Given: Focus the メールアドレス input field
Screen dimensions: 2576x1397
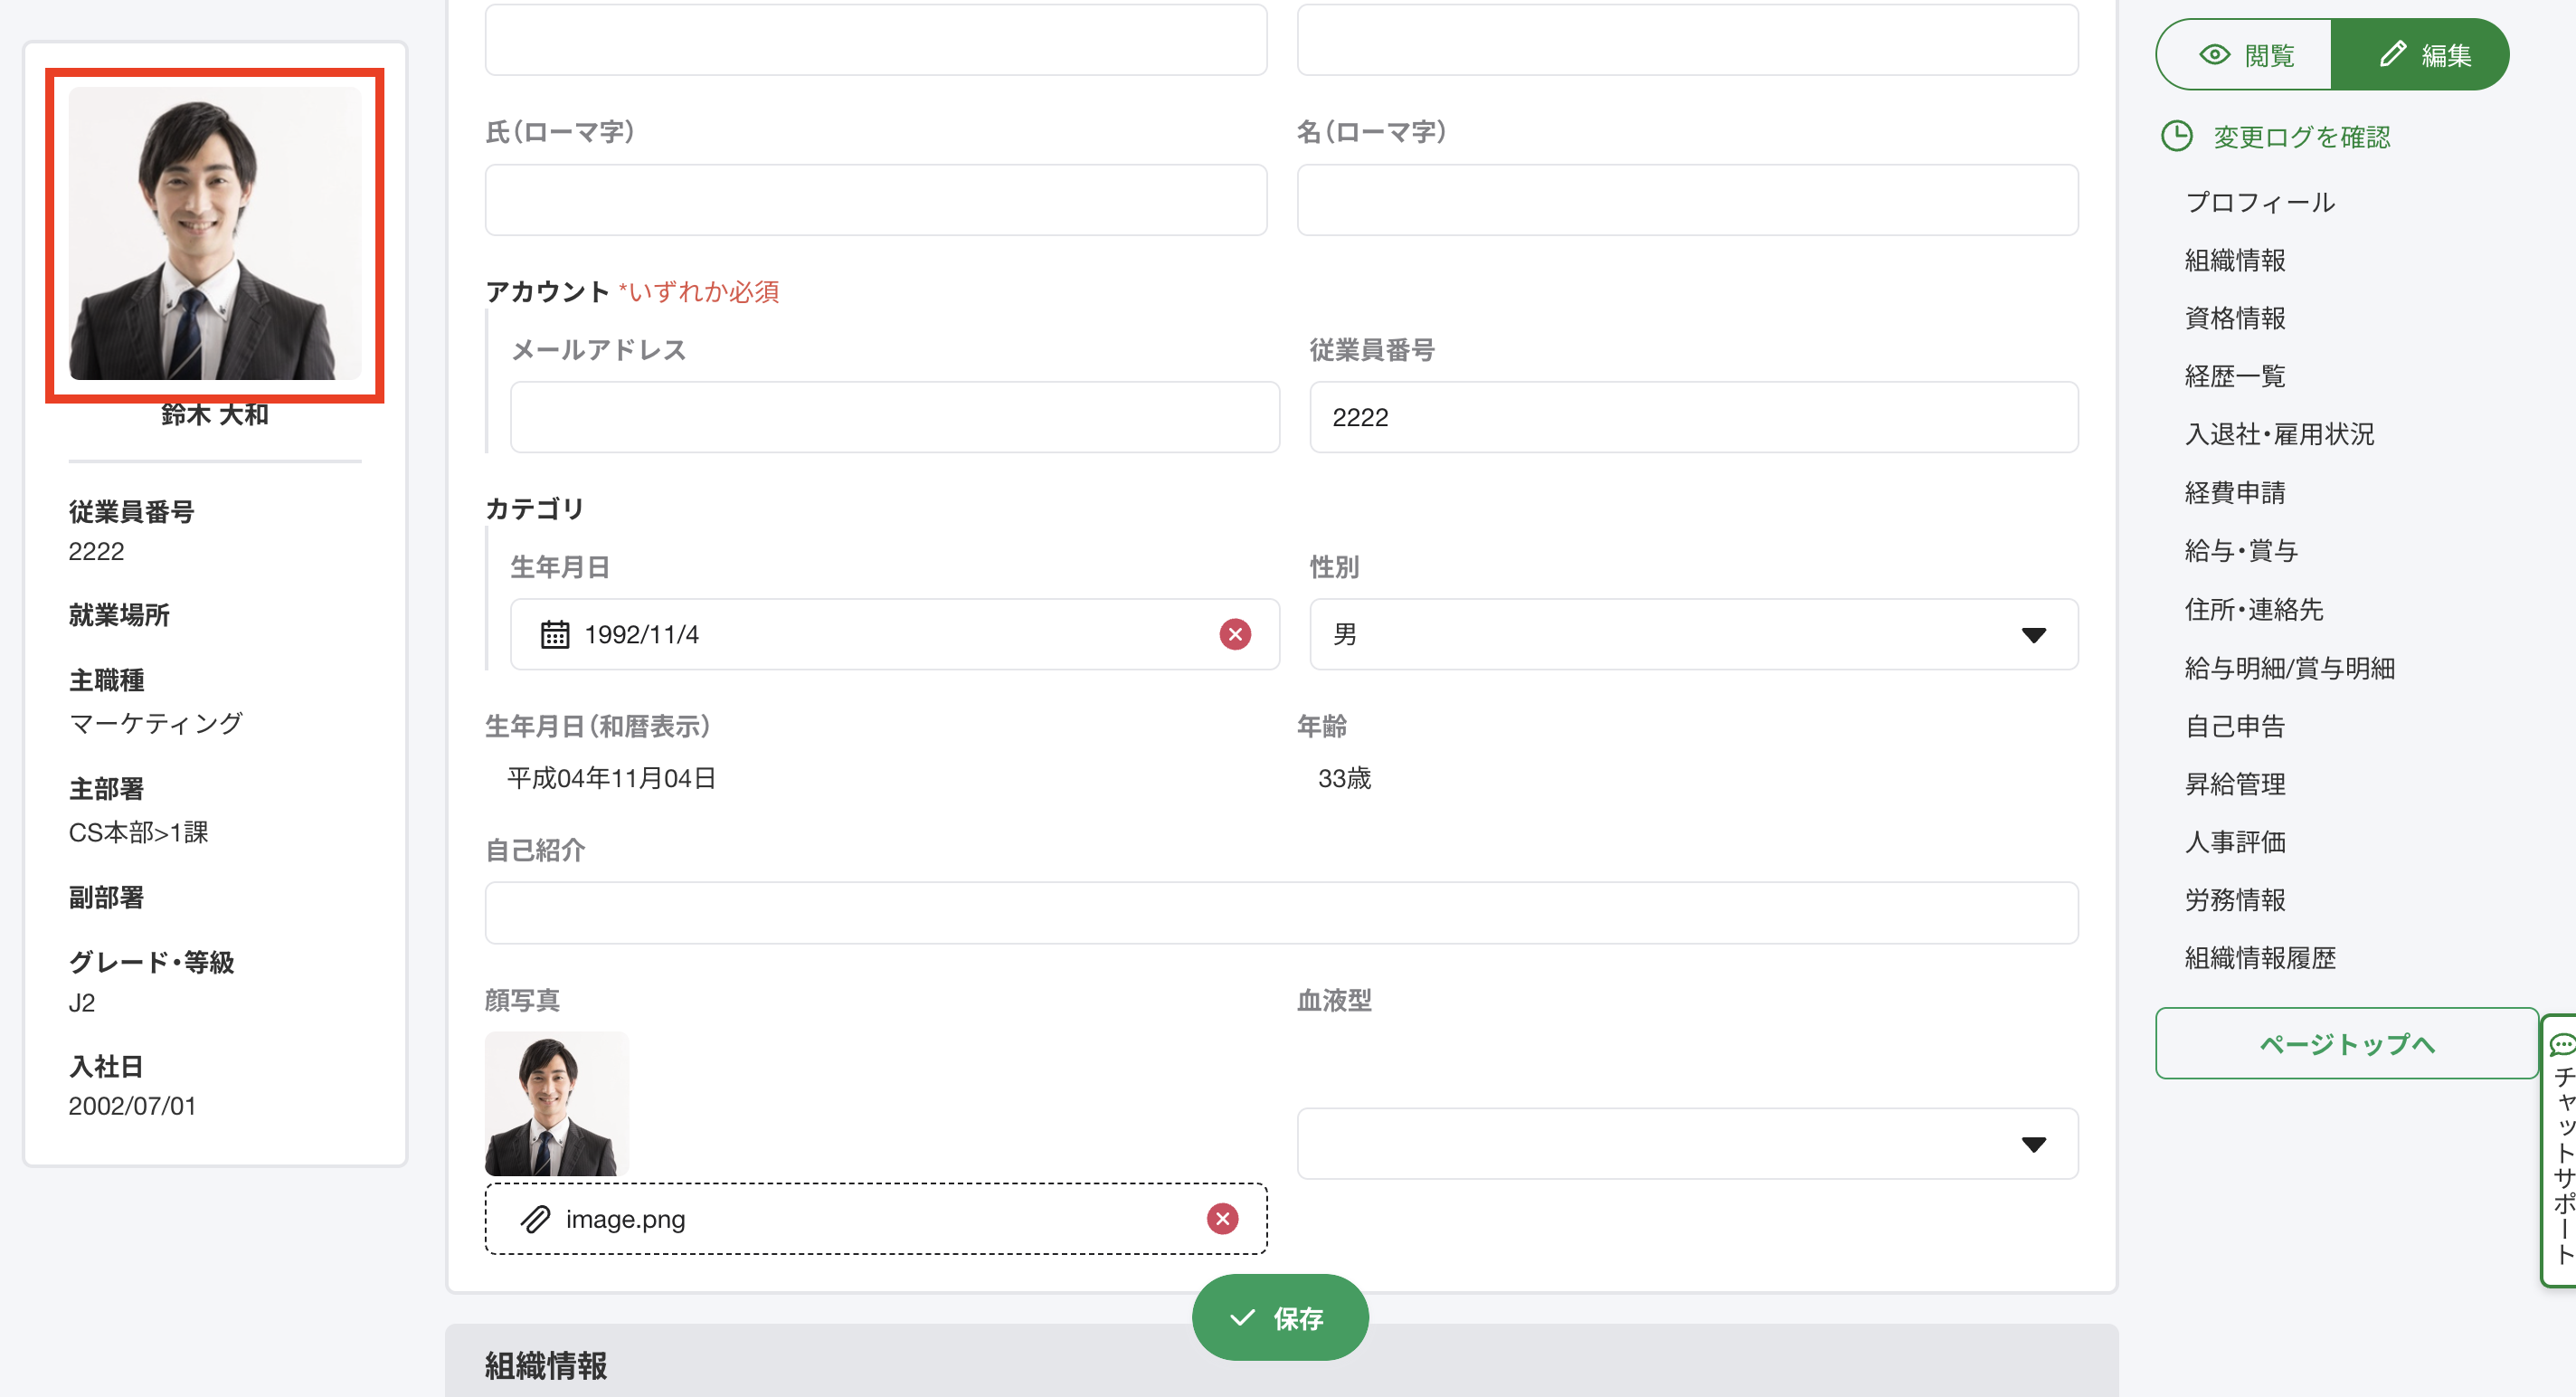Looking at the screenshot, I should click(894, 417).
